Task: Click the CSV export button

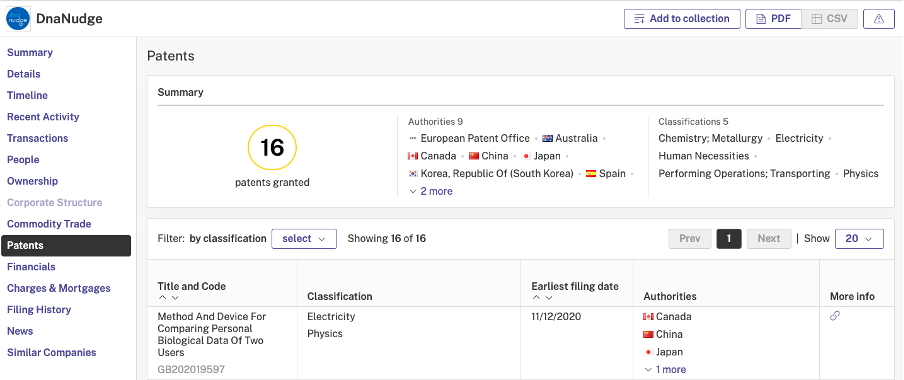Action: click(830, 19)
